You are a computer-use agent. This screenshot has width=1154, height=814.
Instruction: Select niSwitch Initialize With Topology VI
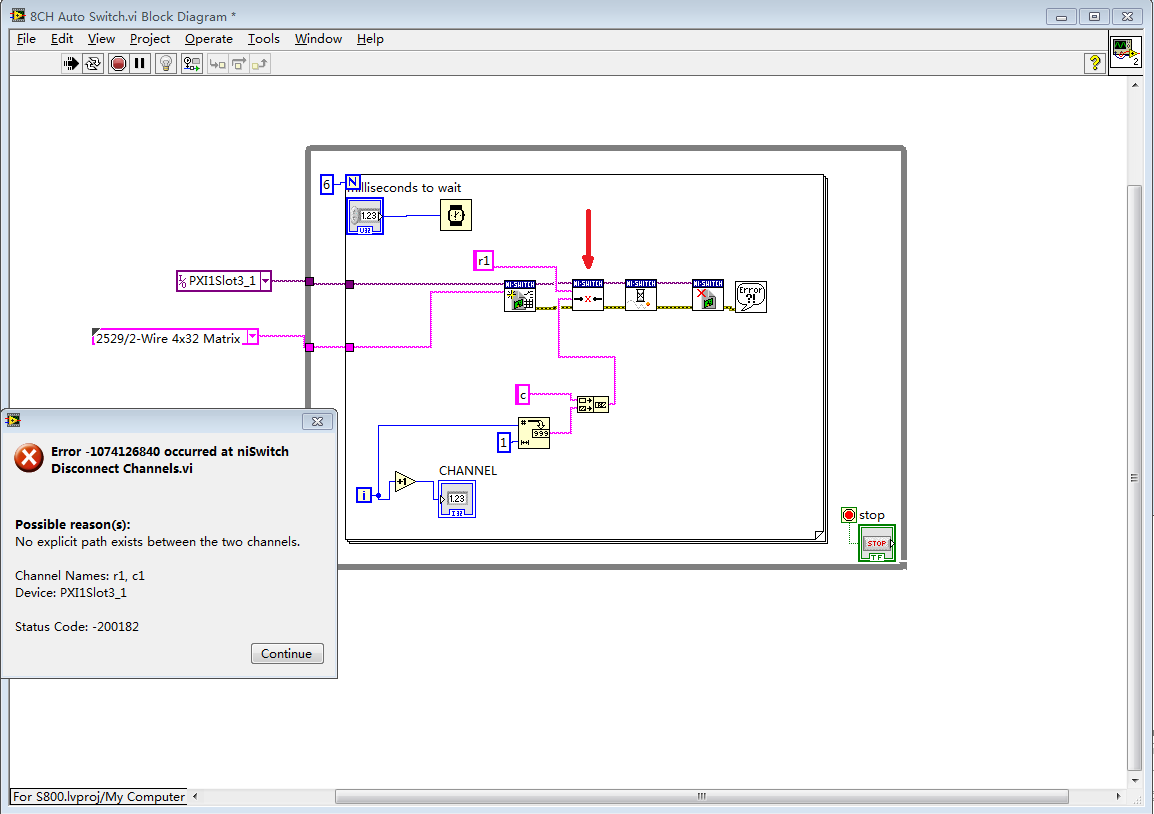520,296
